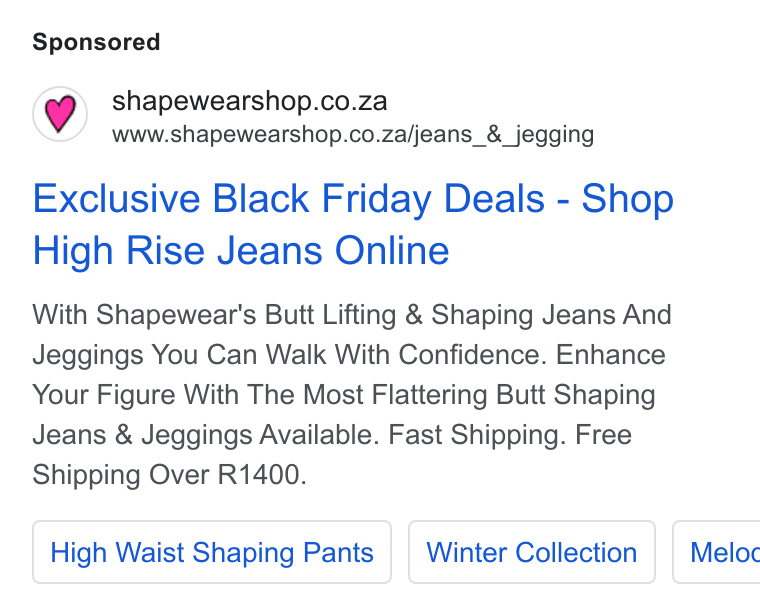Click the Butt Lifting & Shaping Jeans text
Viewport: 760px width, 616px height.
(x=399, y=315)
